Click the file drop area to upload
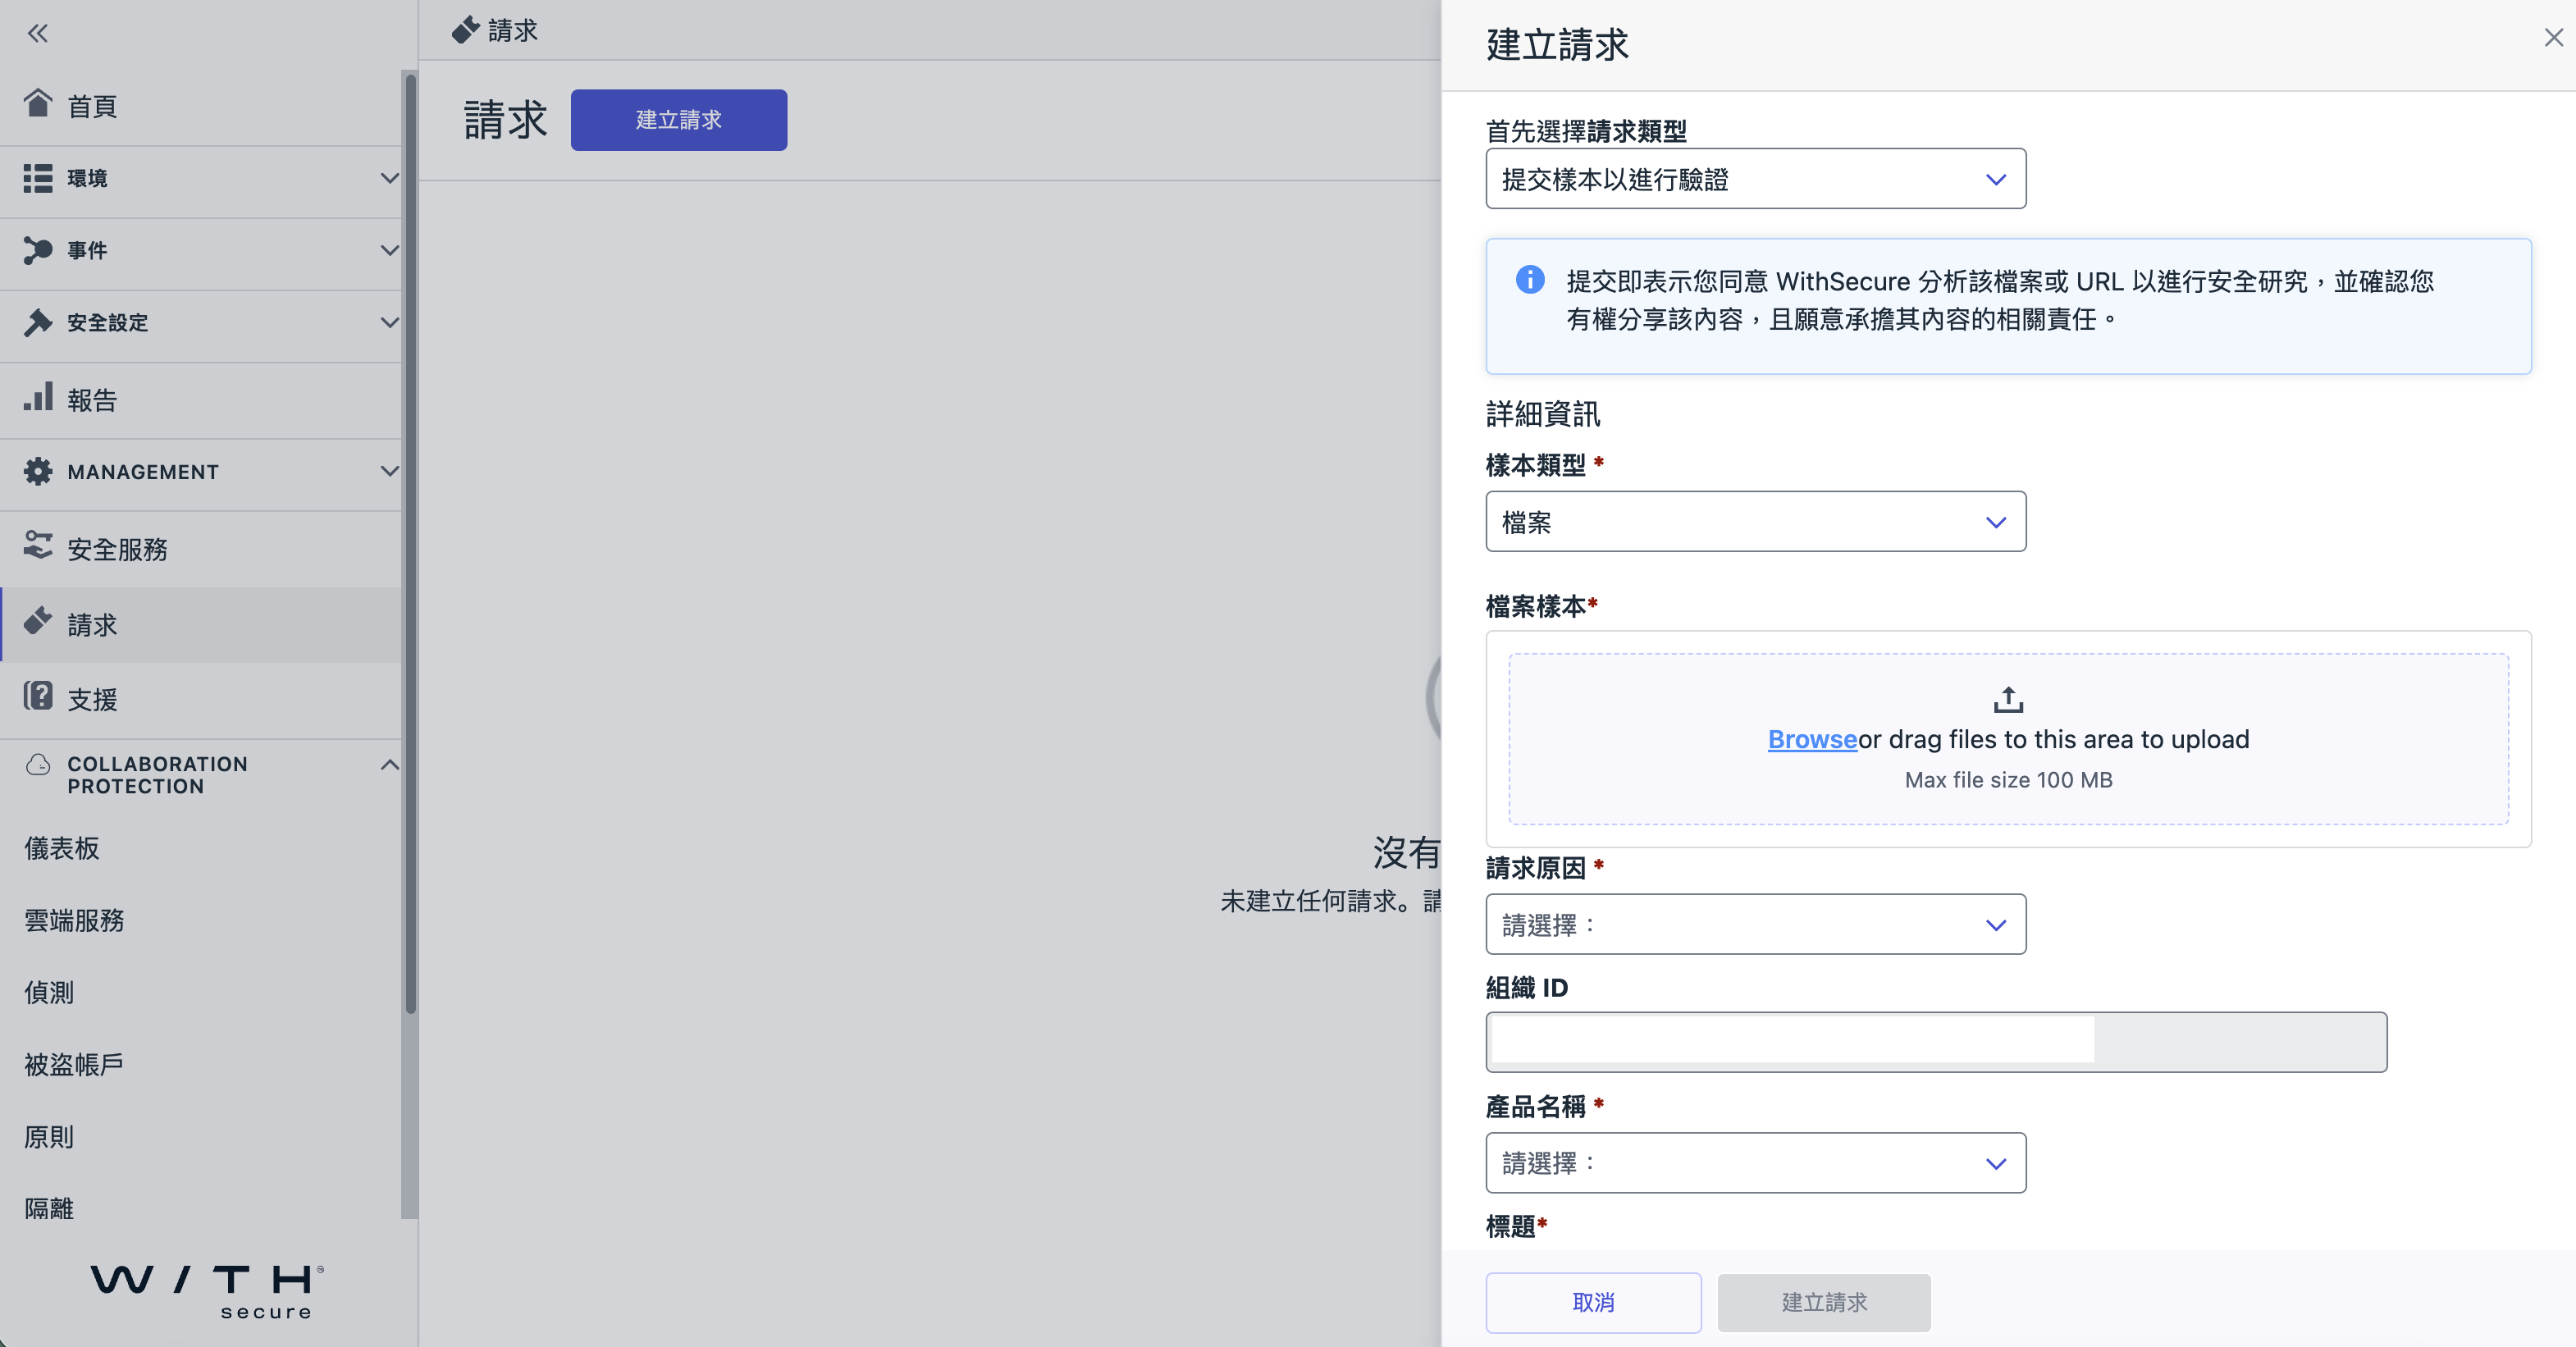The width and height of the screenshot is (2576, 1347). coord(2008,739)
